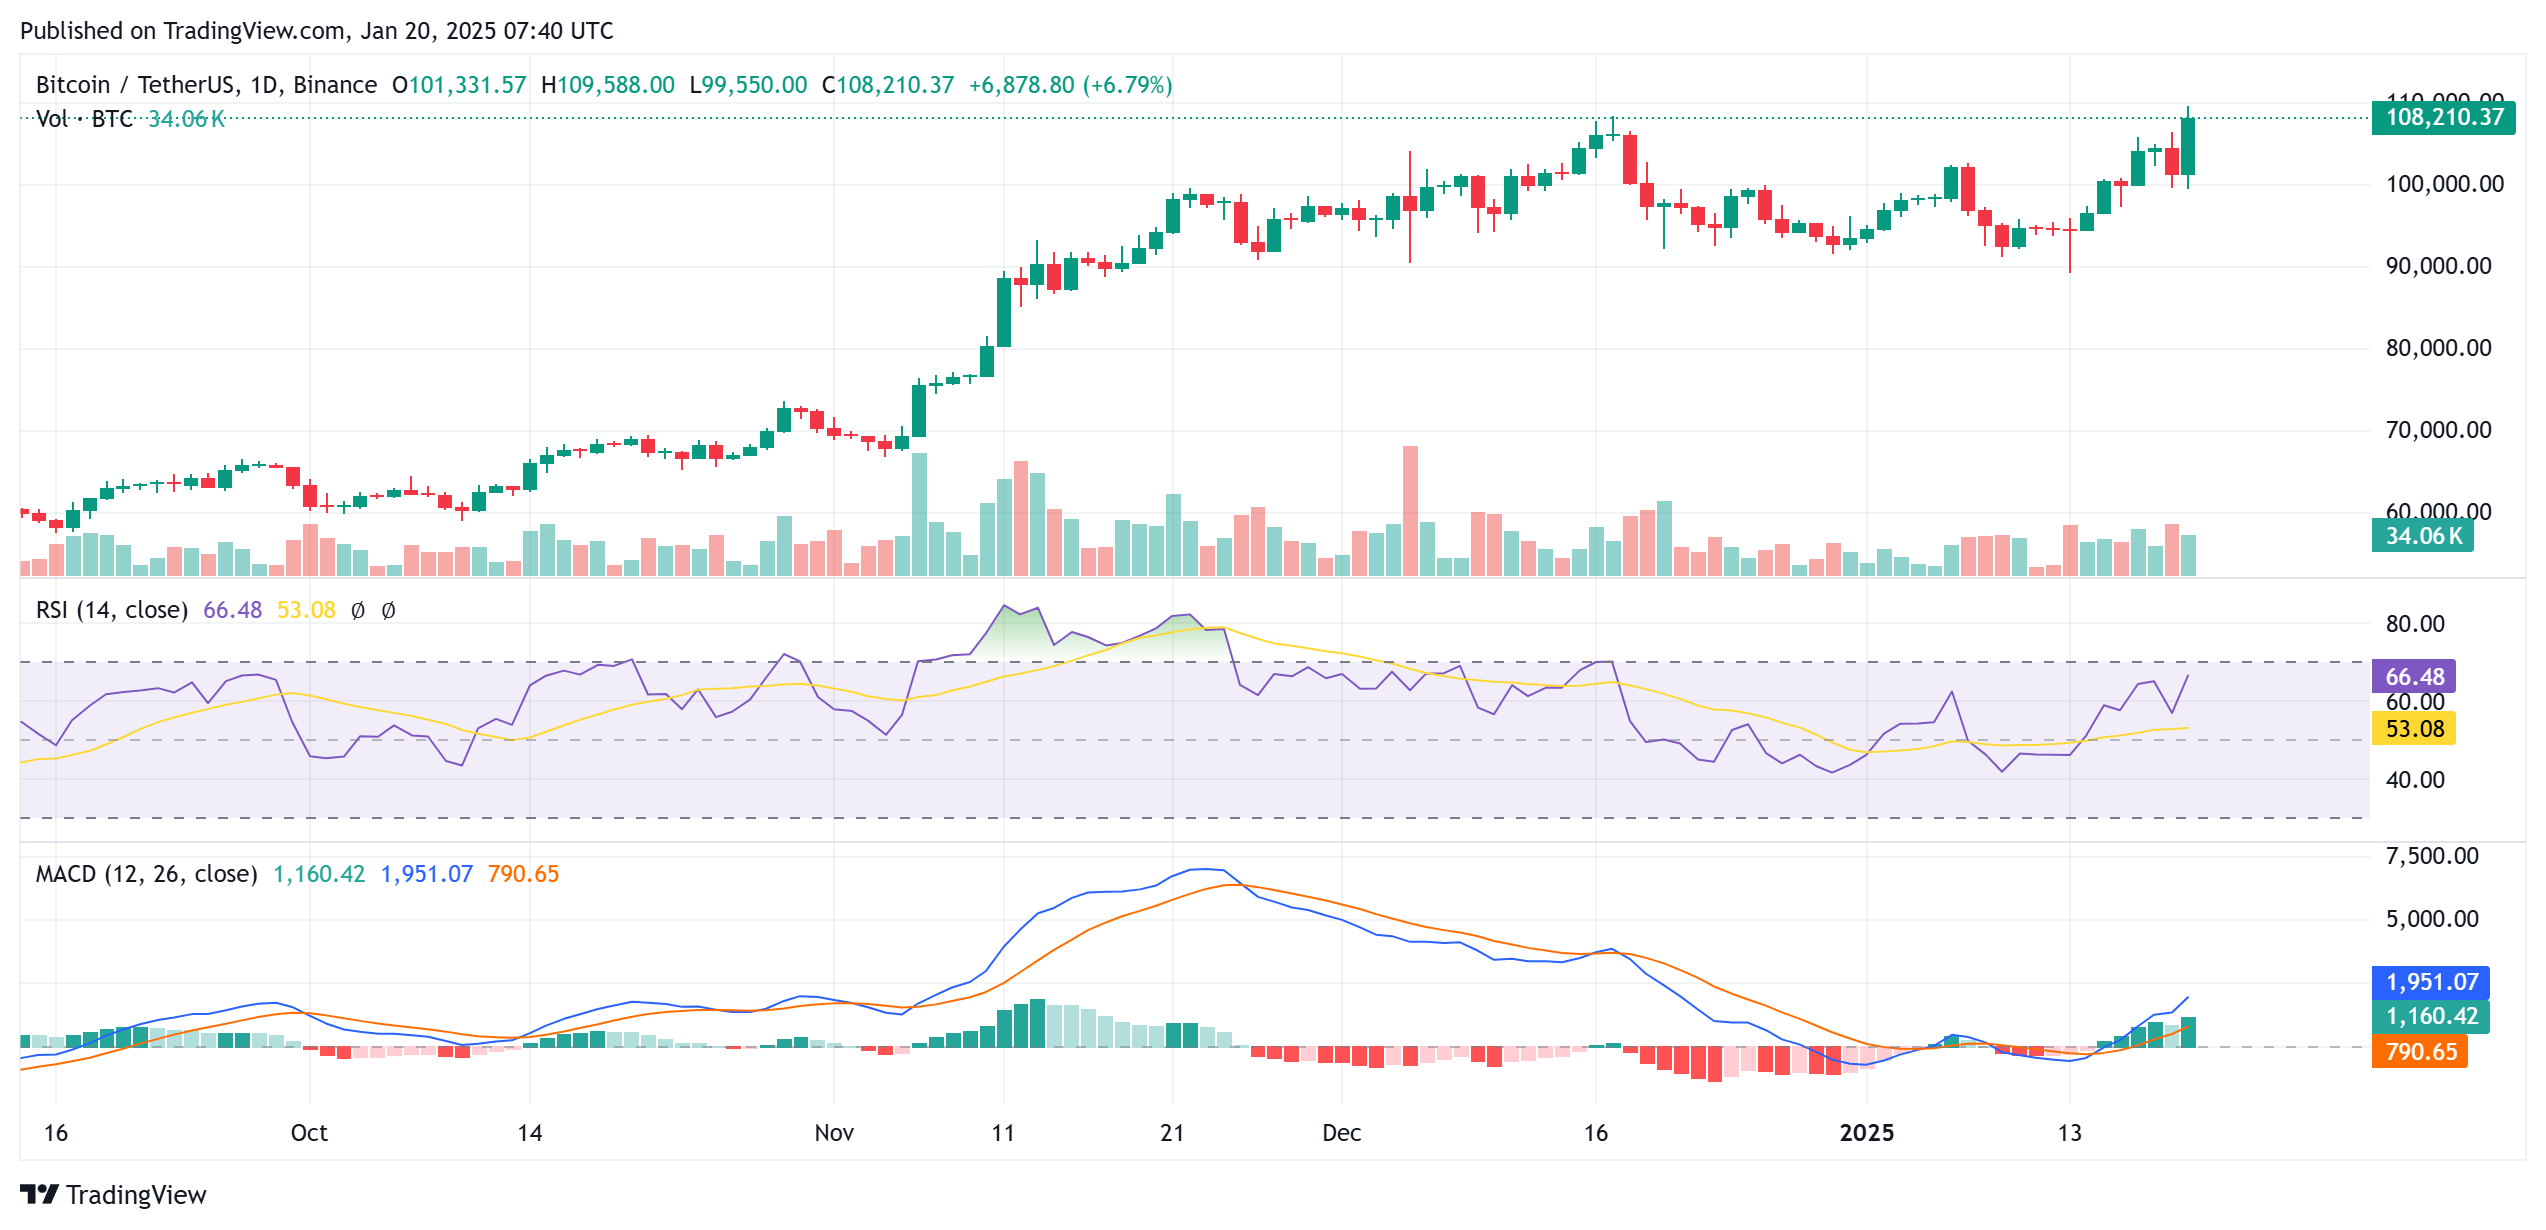Select 2025 on the date axis

coord(1869,1133)
